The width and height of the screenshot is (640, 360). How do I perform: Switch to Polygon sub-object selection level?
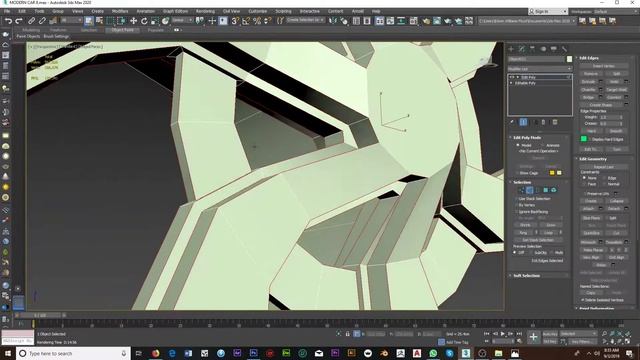[546, 190]
